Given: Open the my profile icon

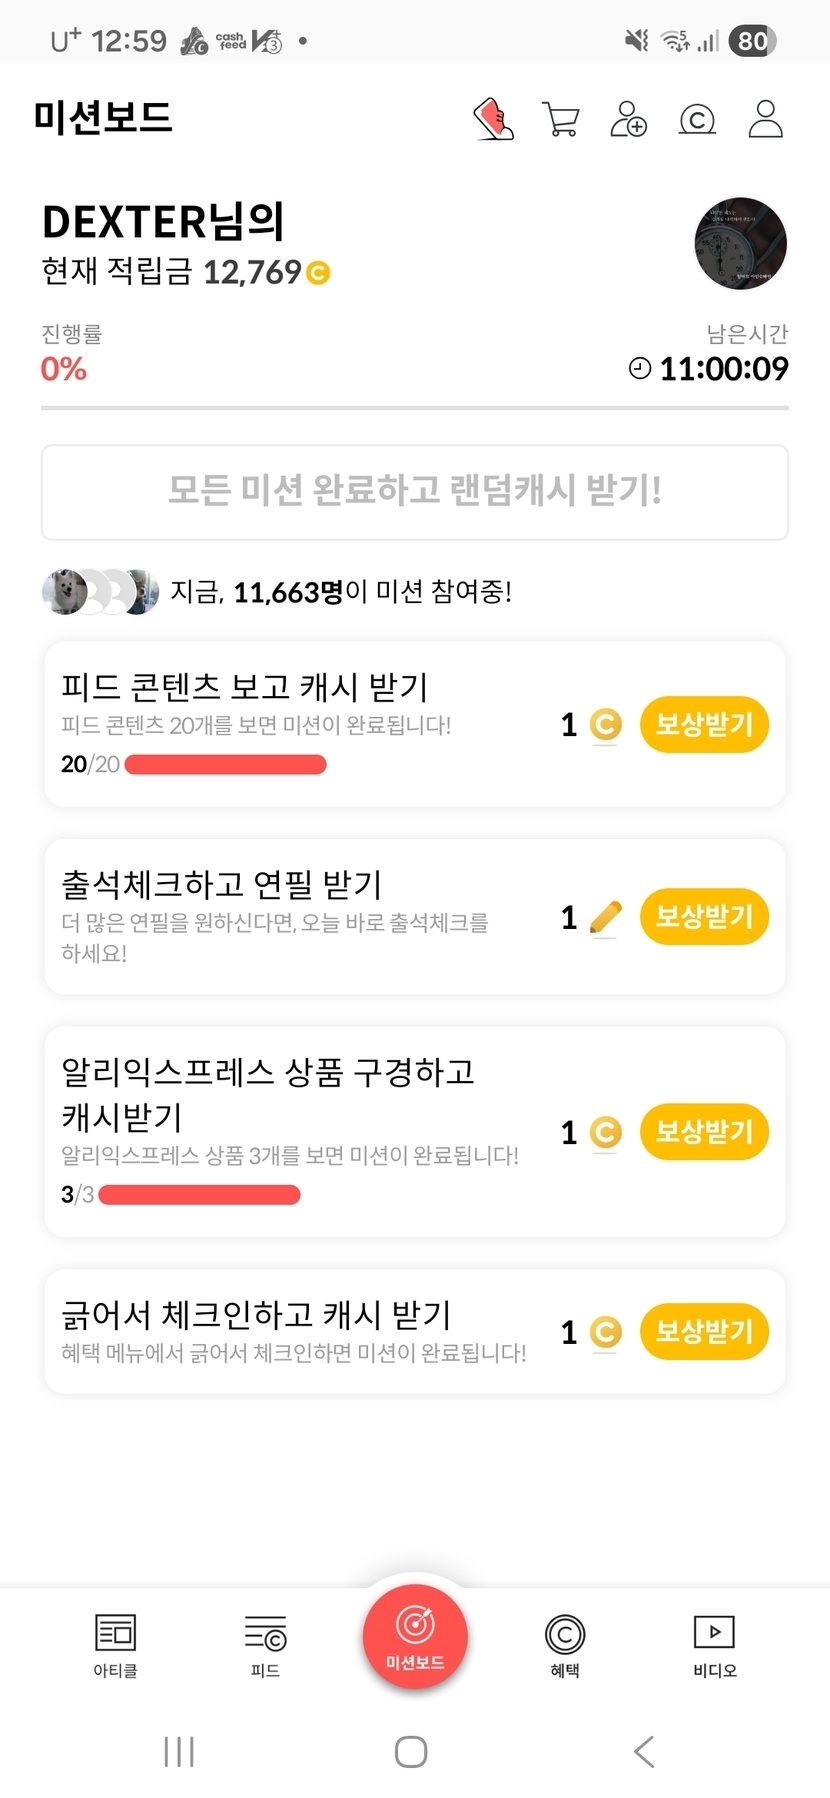Looking at the screenshot, I should [765, 119].
